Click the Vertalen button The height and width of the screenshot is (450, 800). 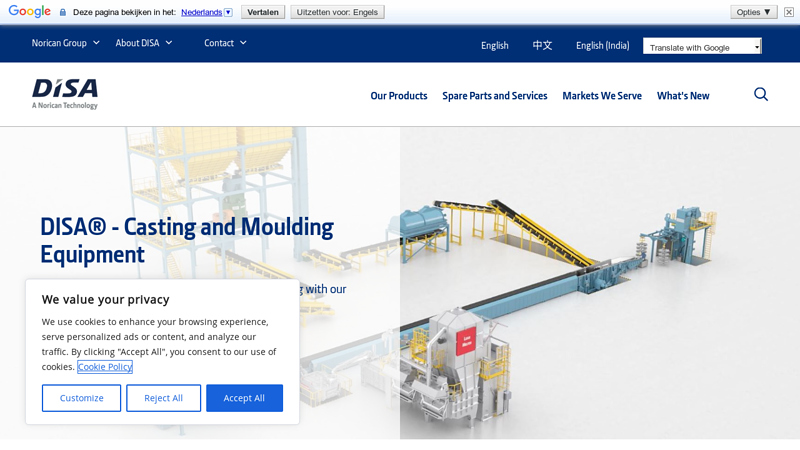tap(263, 12)
